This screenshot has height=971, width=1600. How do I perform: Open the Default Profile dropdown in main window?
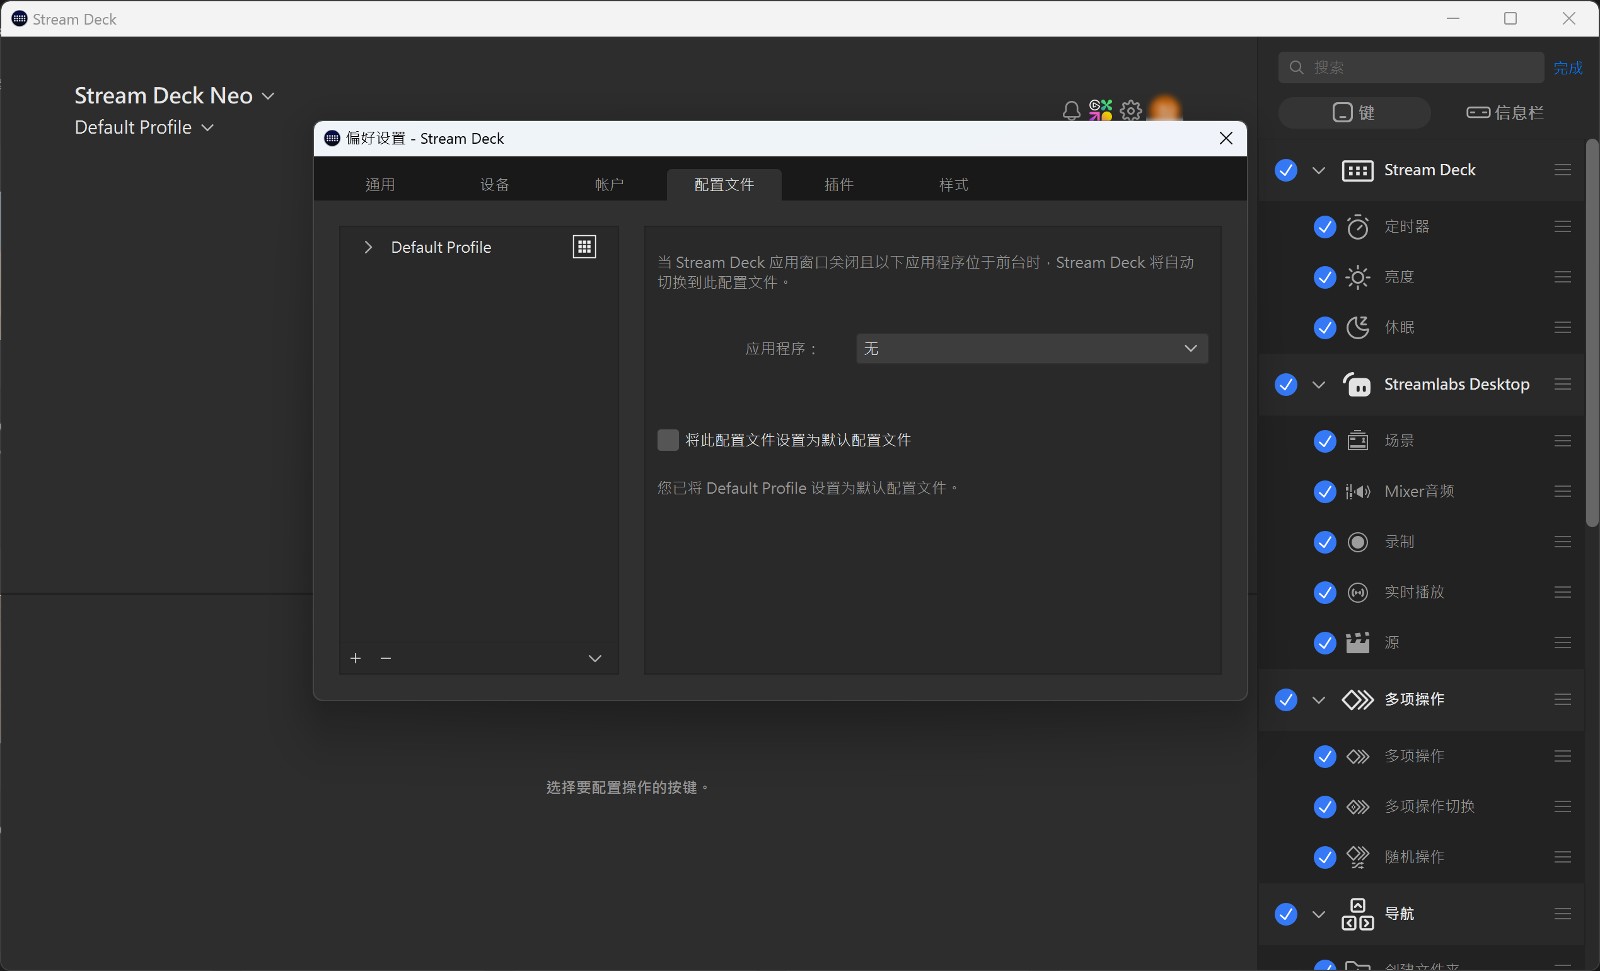pos(144,127)
